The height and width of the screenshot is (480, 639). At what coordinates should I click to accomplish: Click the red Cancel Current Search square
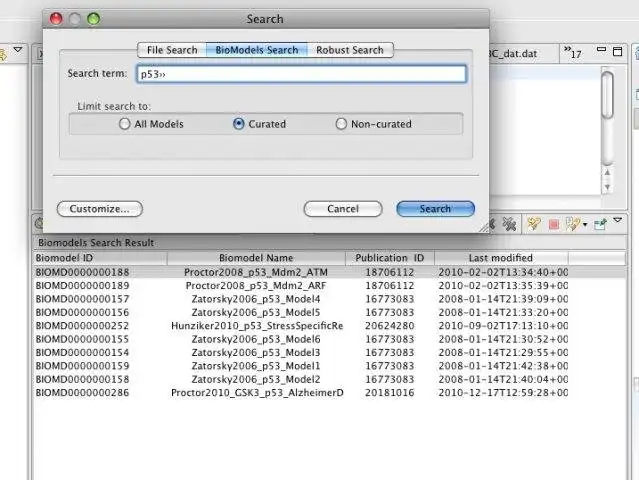[x=553, y=224]
